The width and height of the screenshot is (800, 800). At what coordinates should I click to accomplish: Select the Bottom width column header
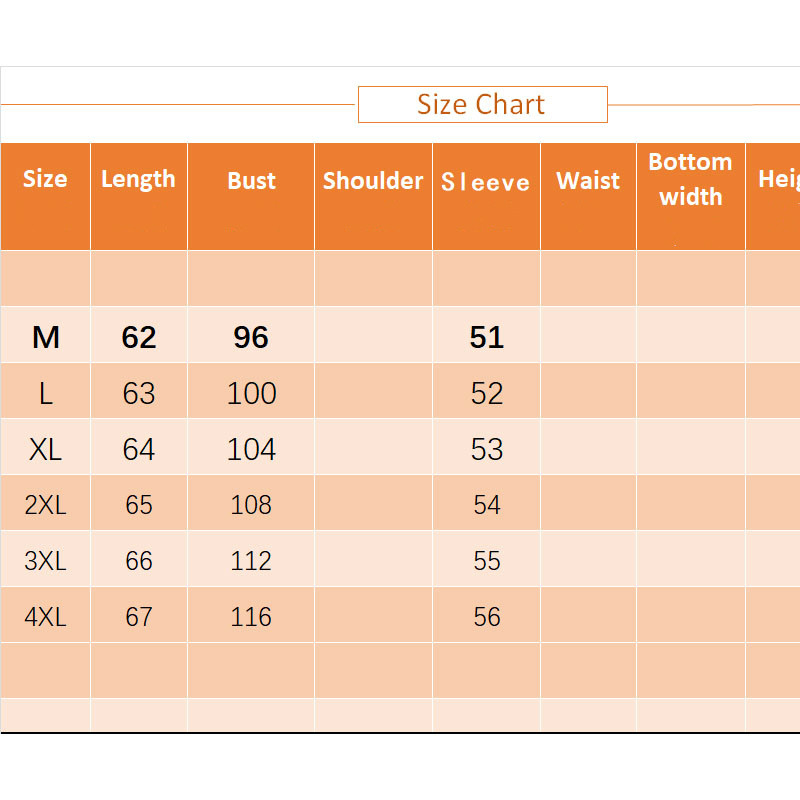tap(690, 180)
